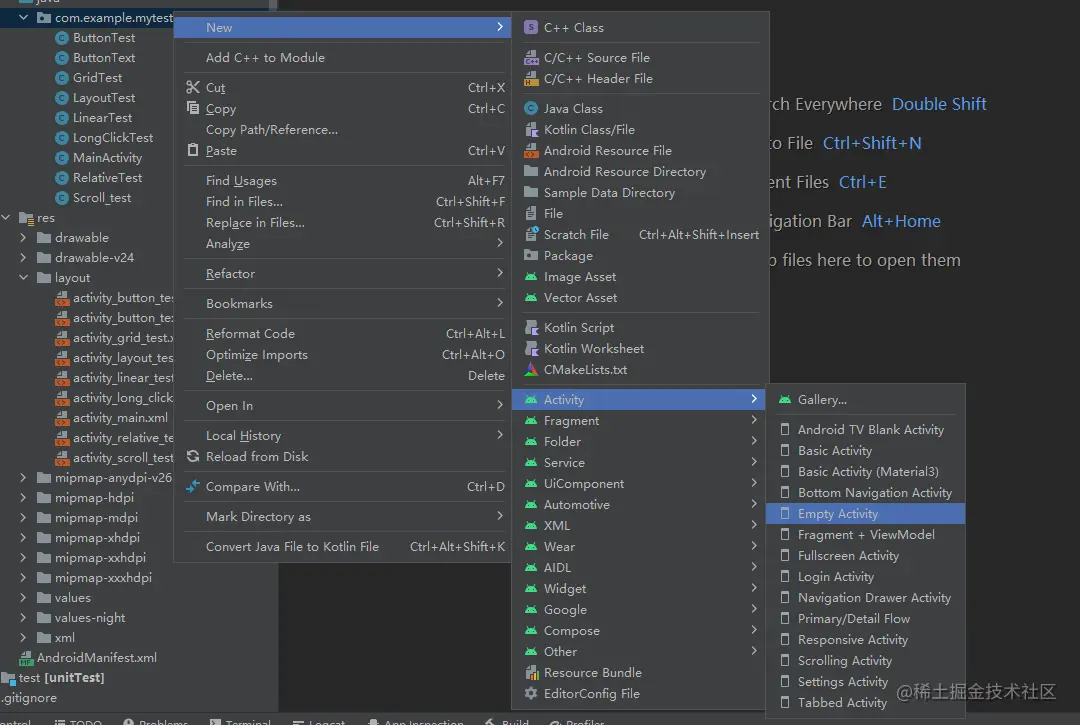The width and height of the screenshot is (1080, 725).
Task: Click the CMakeLists.txt triangle icon
Action: [x=530, y=369]
